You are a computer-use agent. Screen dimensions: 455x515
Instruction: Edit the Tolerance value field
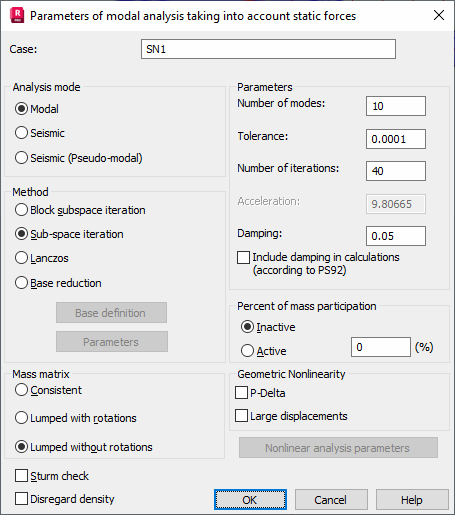point(396,139)
